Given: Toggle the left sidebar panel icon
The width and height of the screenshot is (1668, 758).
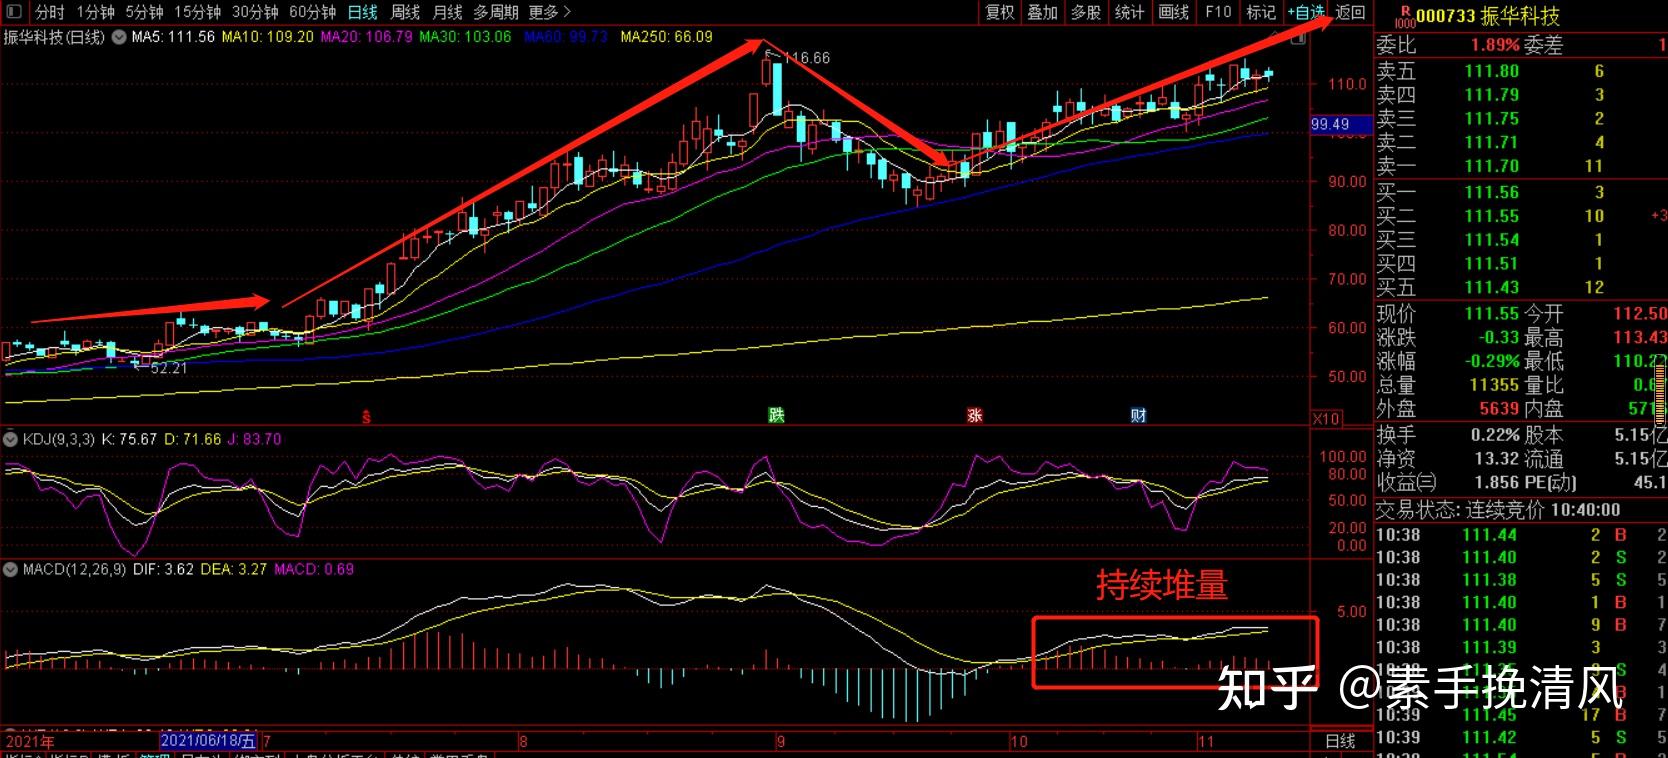Looking at the screenshot, I should tap(13, 12).
